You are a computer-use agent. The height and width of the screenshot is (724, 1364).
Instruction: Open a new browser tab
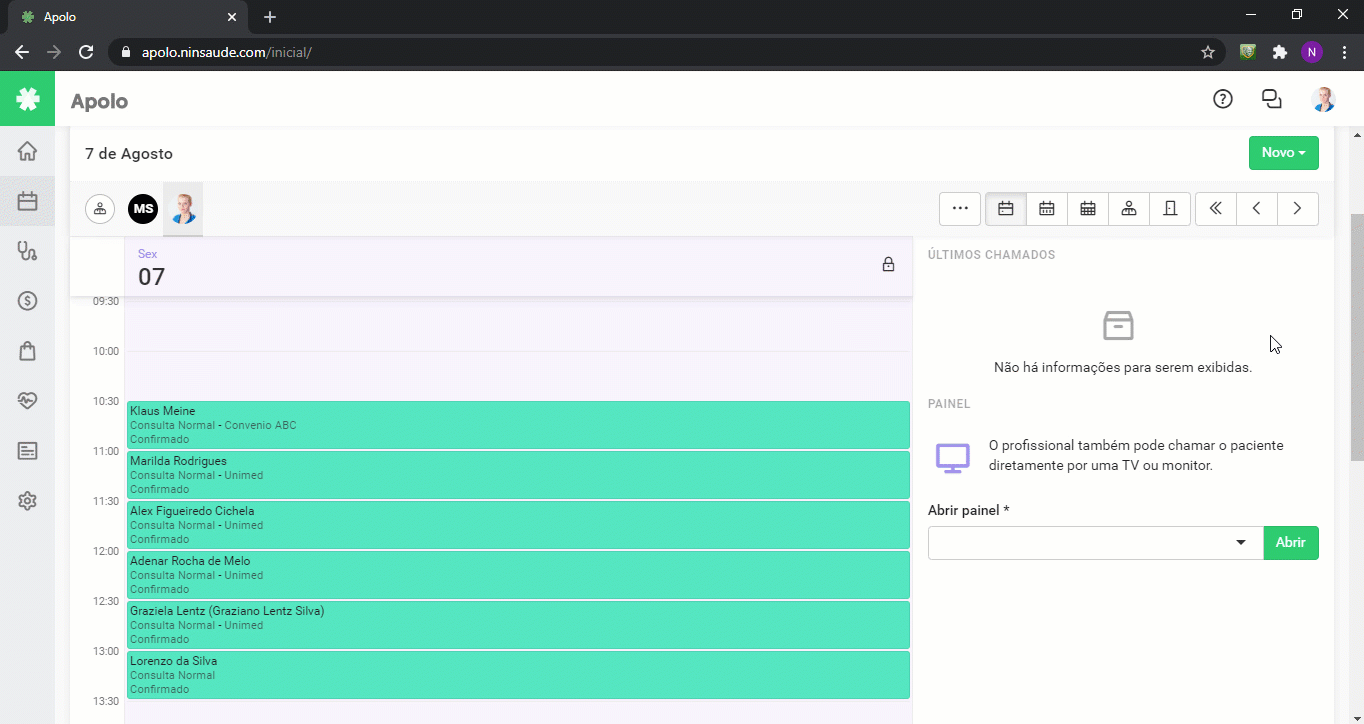pos(270,17)
